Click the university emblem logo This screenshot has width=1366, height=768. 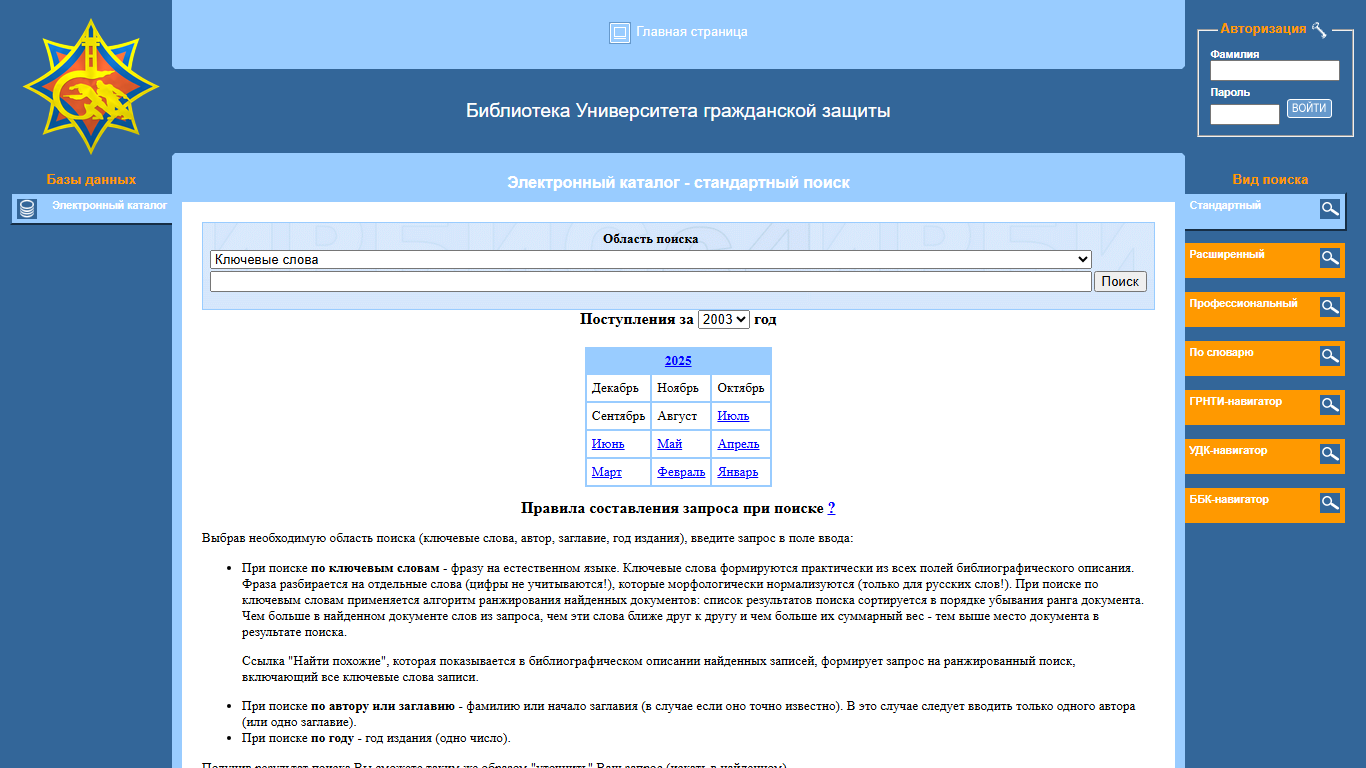(91, 86)
